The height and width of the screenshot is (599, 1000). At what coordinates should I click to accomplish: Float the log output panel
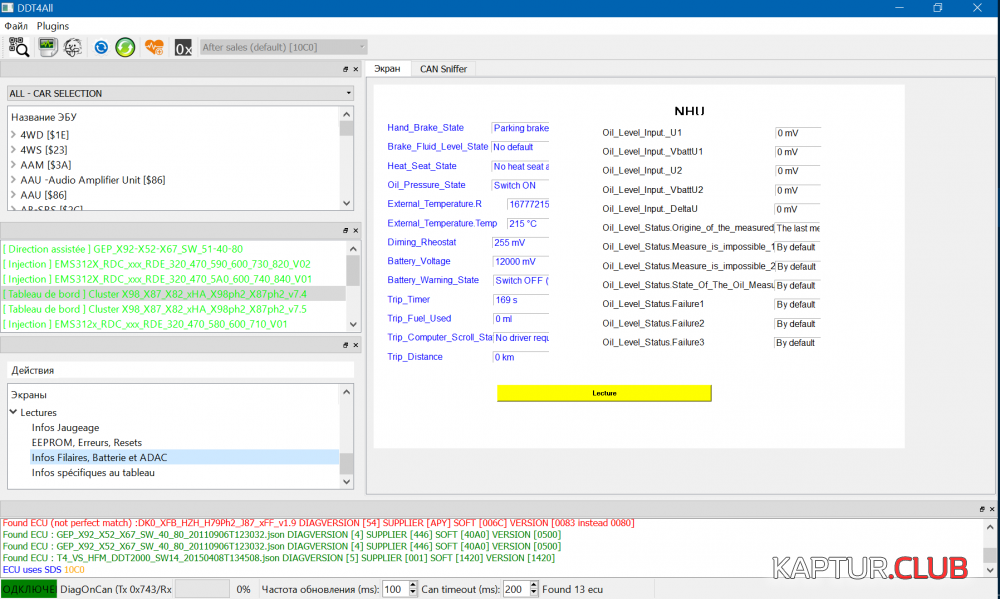pos(982,509)
